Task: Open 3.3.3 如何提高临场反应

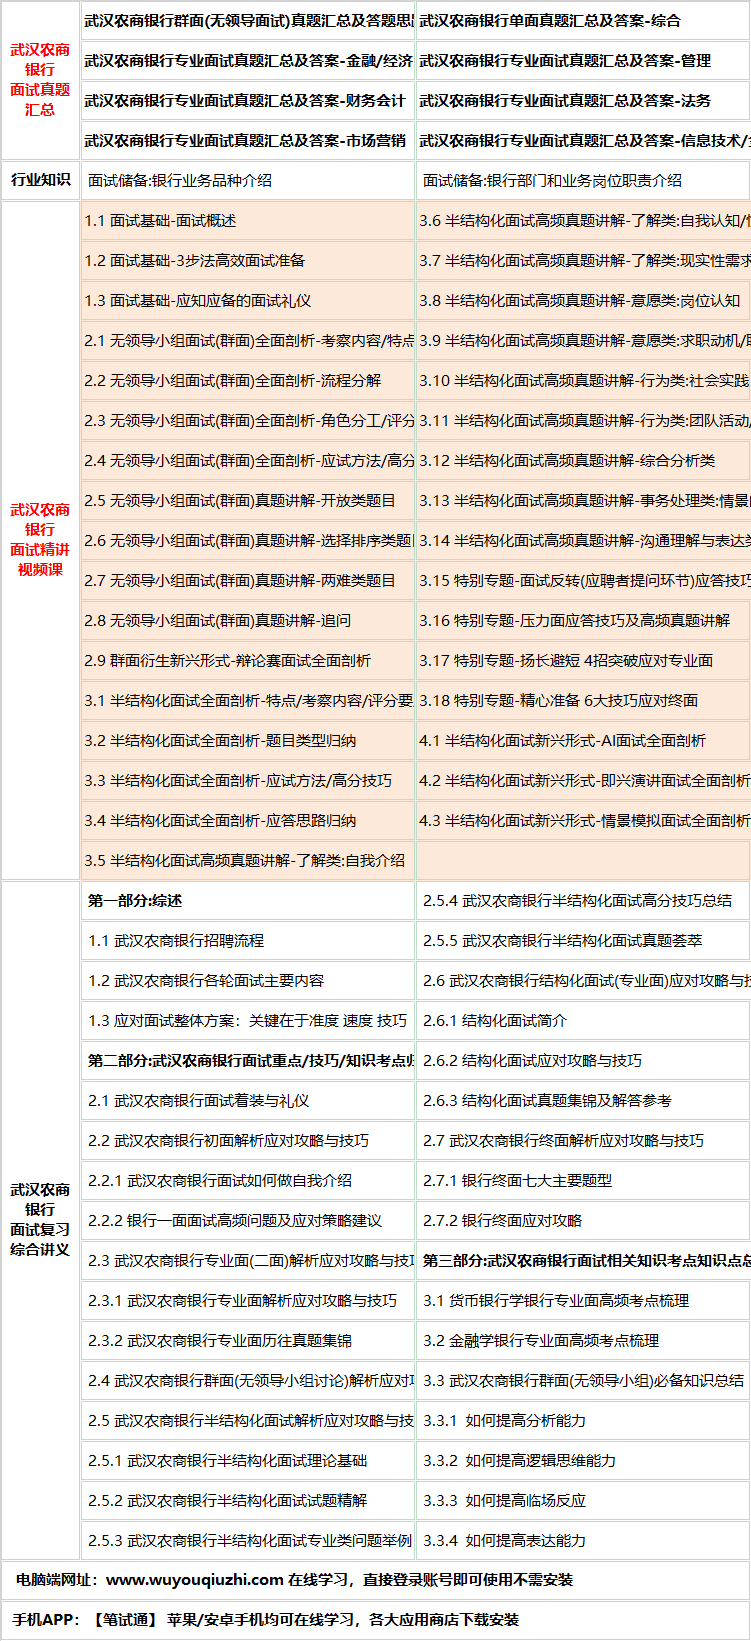Action: (504, 1501)
